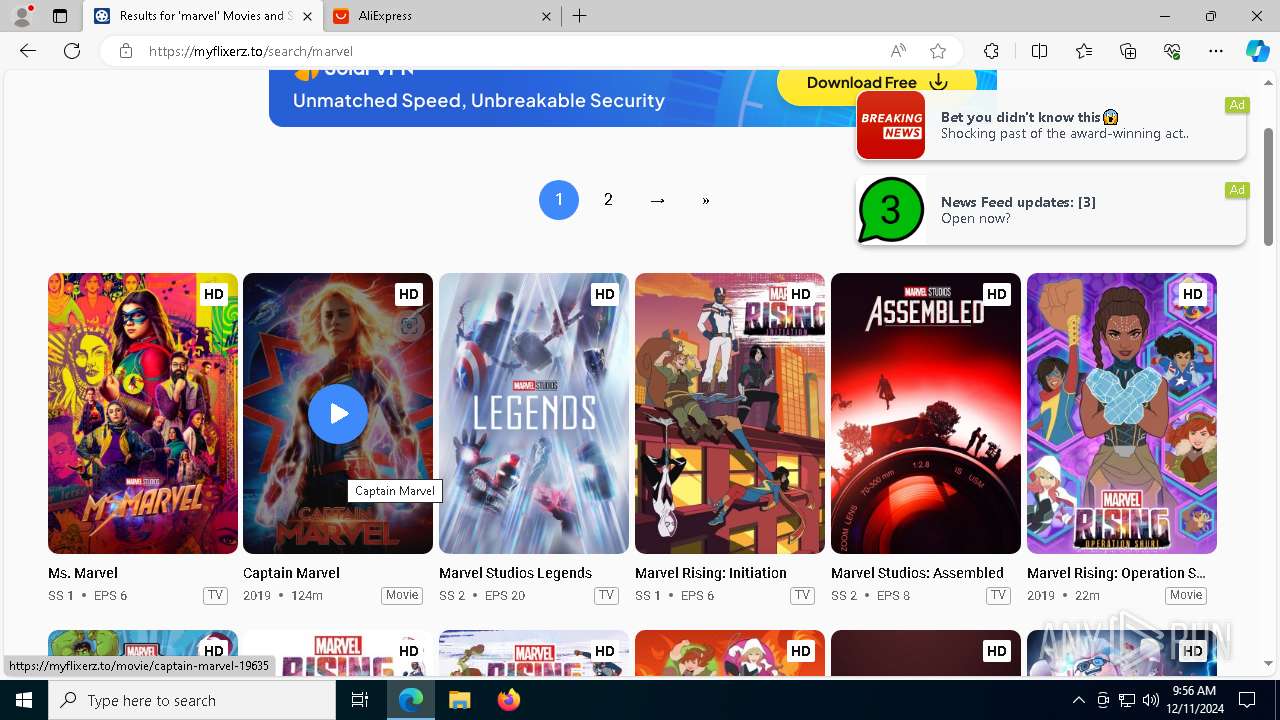
Task: Open the volume control icon
Action: pos(1150,700)
